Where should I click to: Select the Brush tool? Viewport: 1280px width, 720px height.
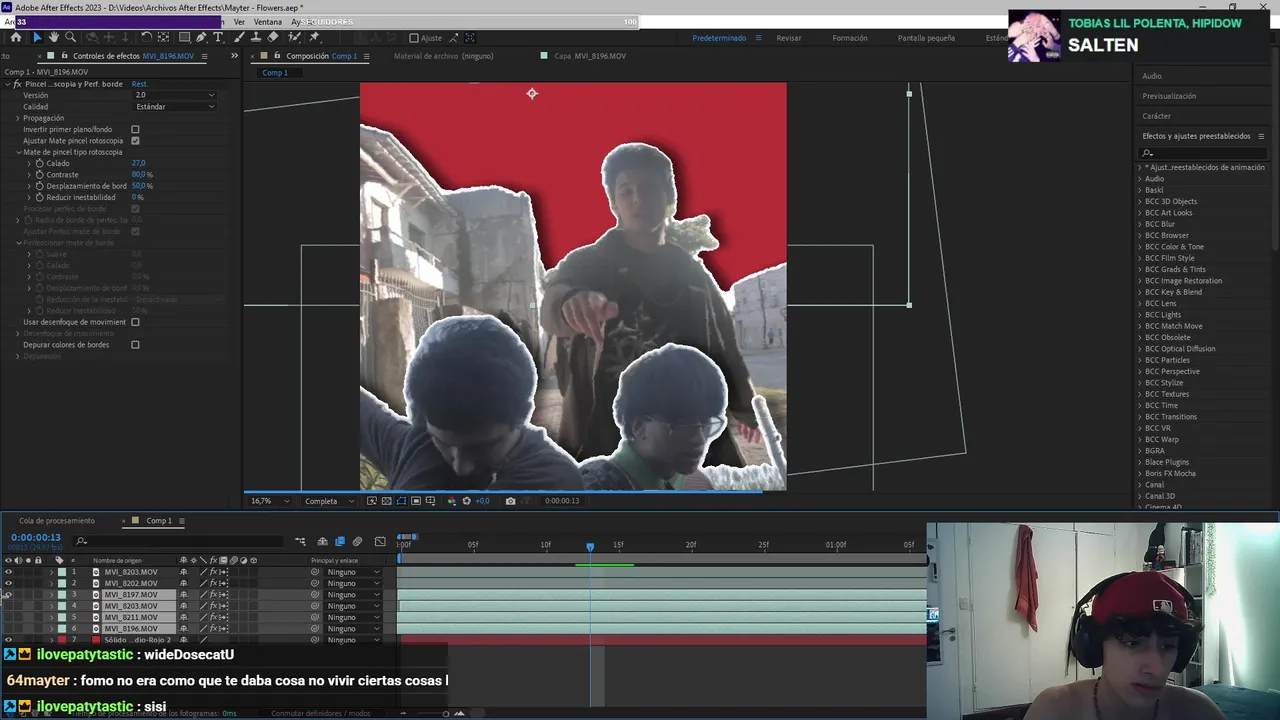(241, 37)
